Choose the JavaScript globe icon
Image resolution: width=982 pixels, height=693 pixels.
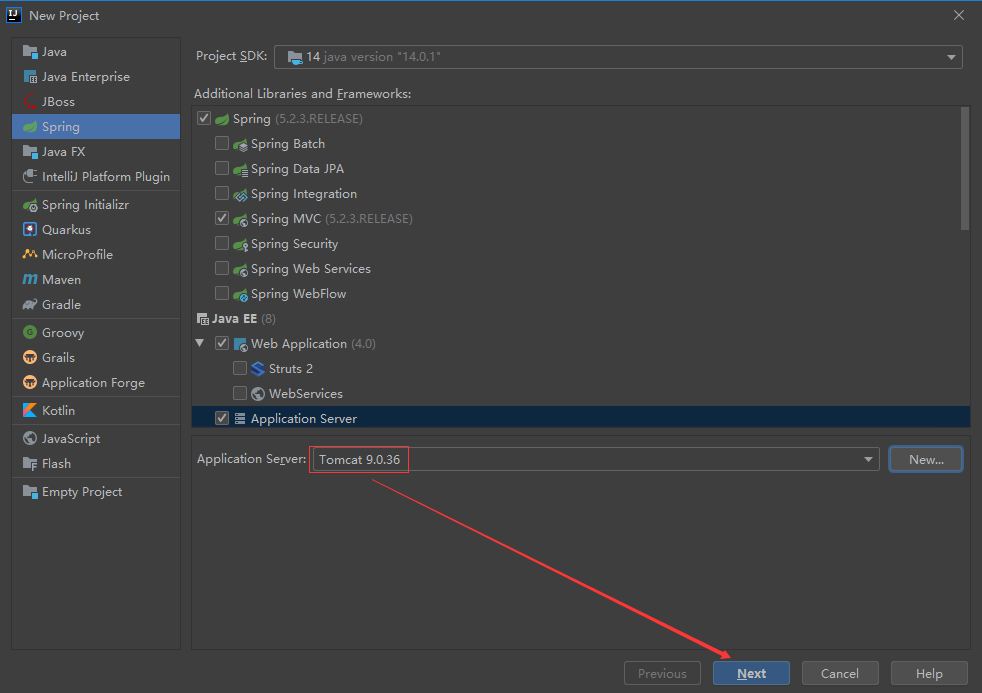pos(30,438)
